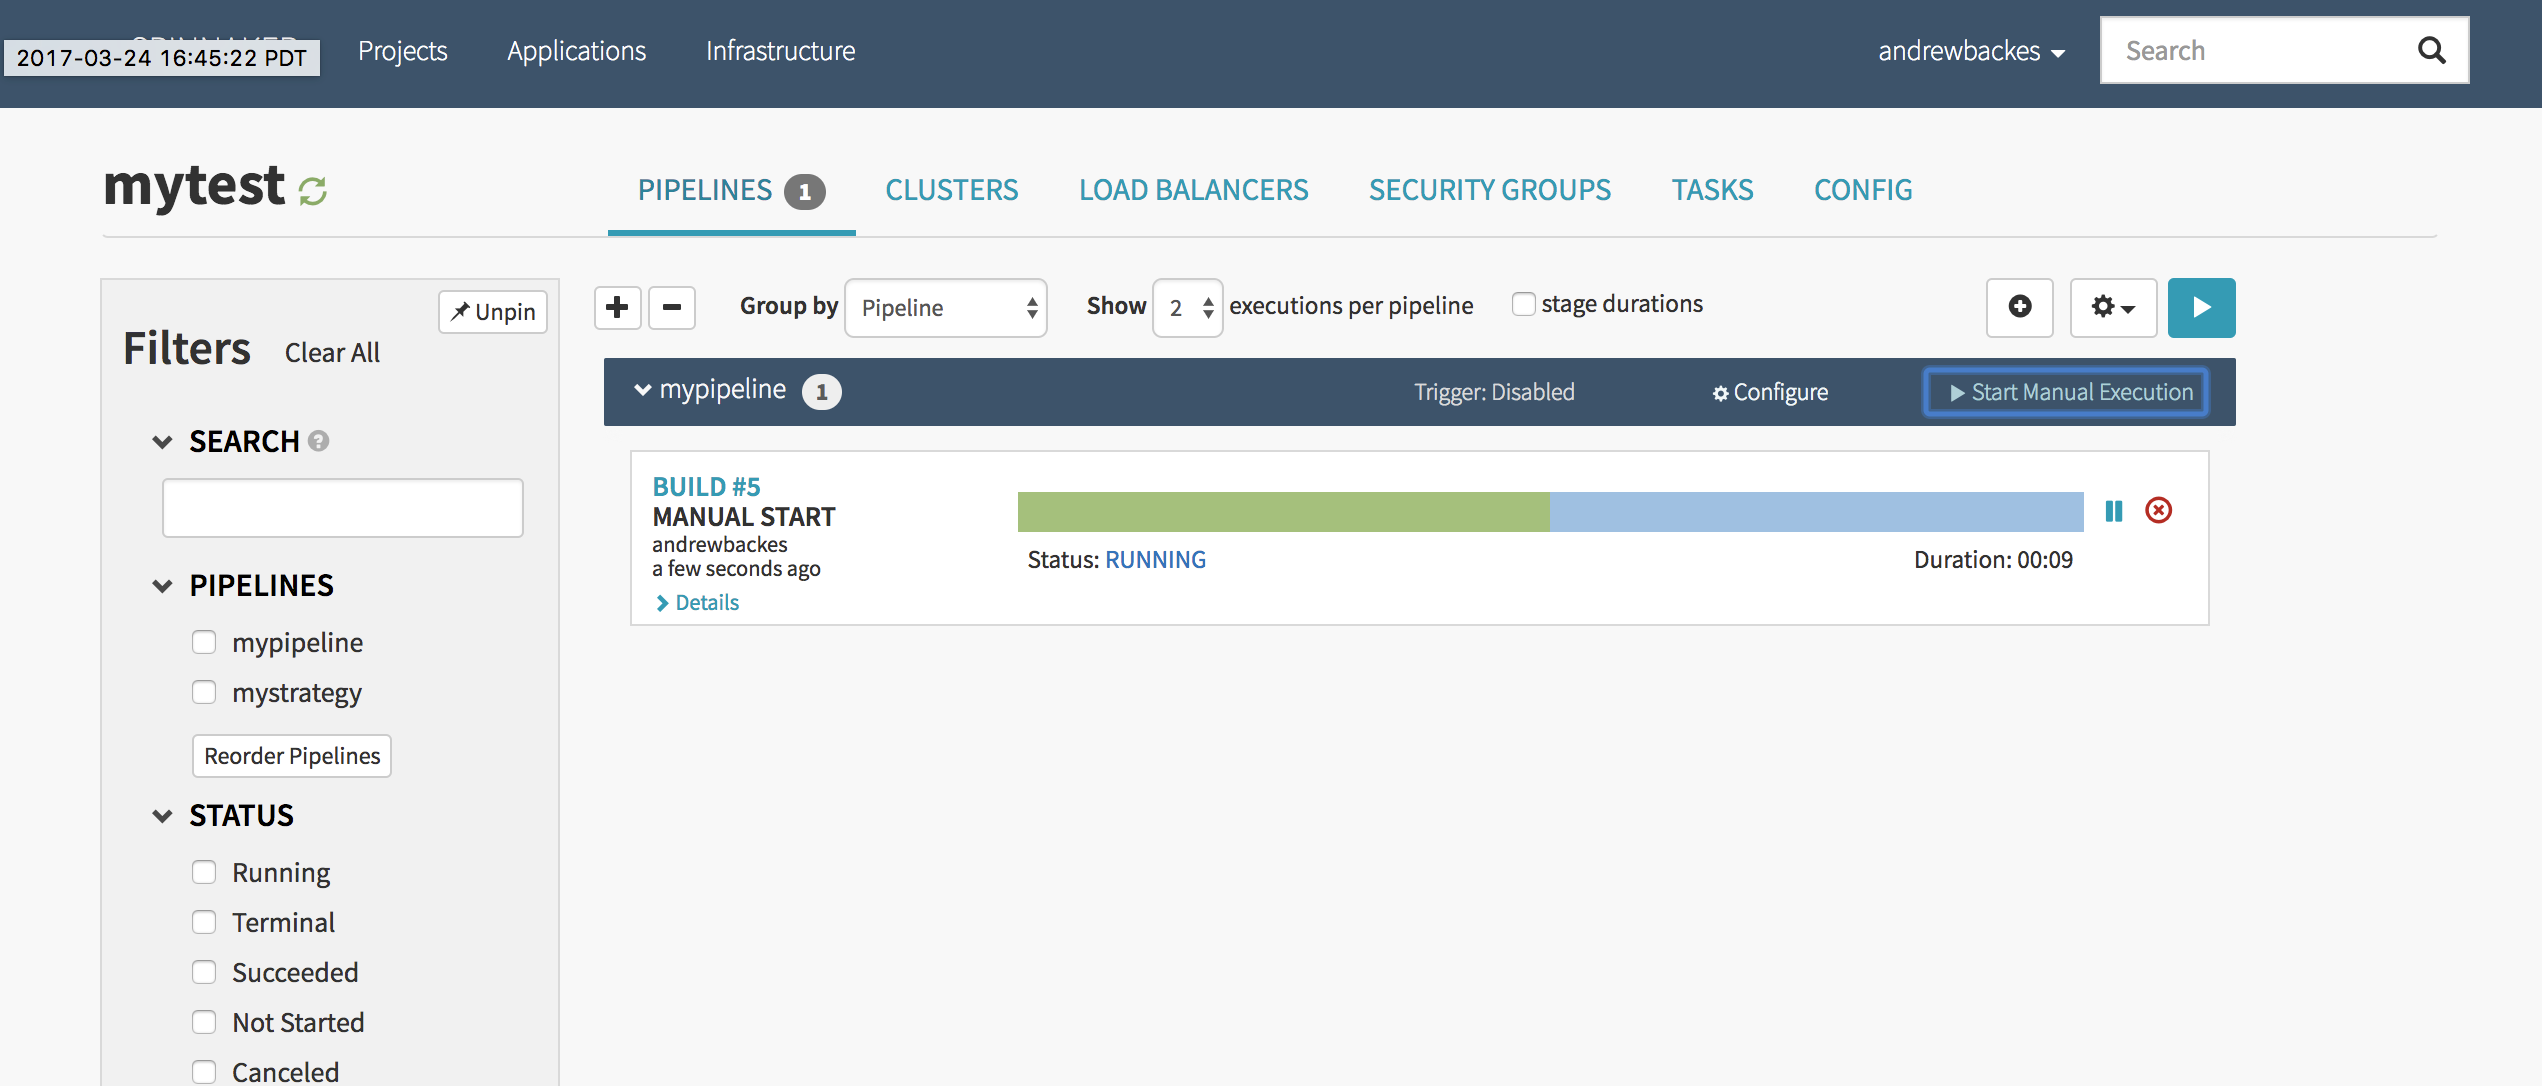Cancel execution with the red X icon

point(2158,511)
